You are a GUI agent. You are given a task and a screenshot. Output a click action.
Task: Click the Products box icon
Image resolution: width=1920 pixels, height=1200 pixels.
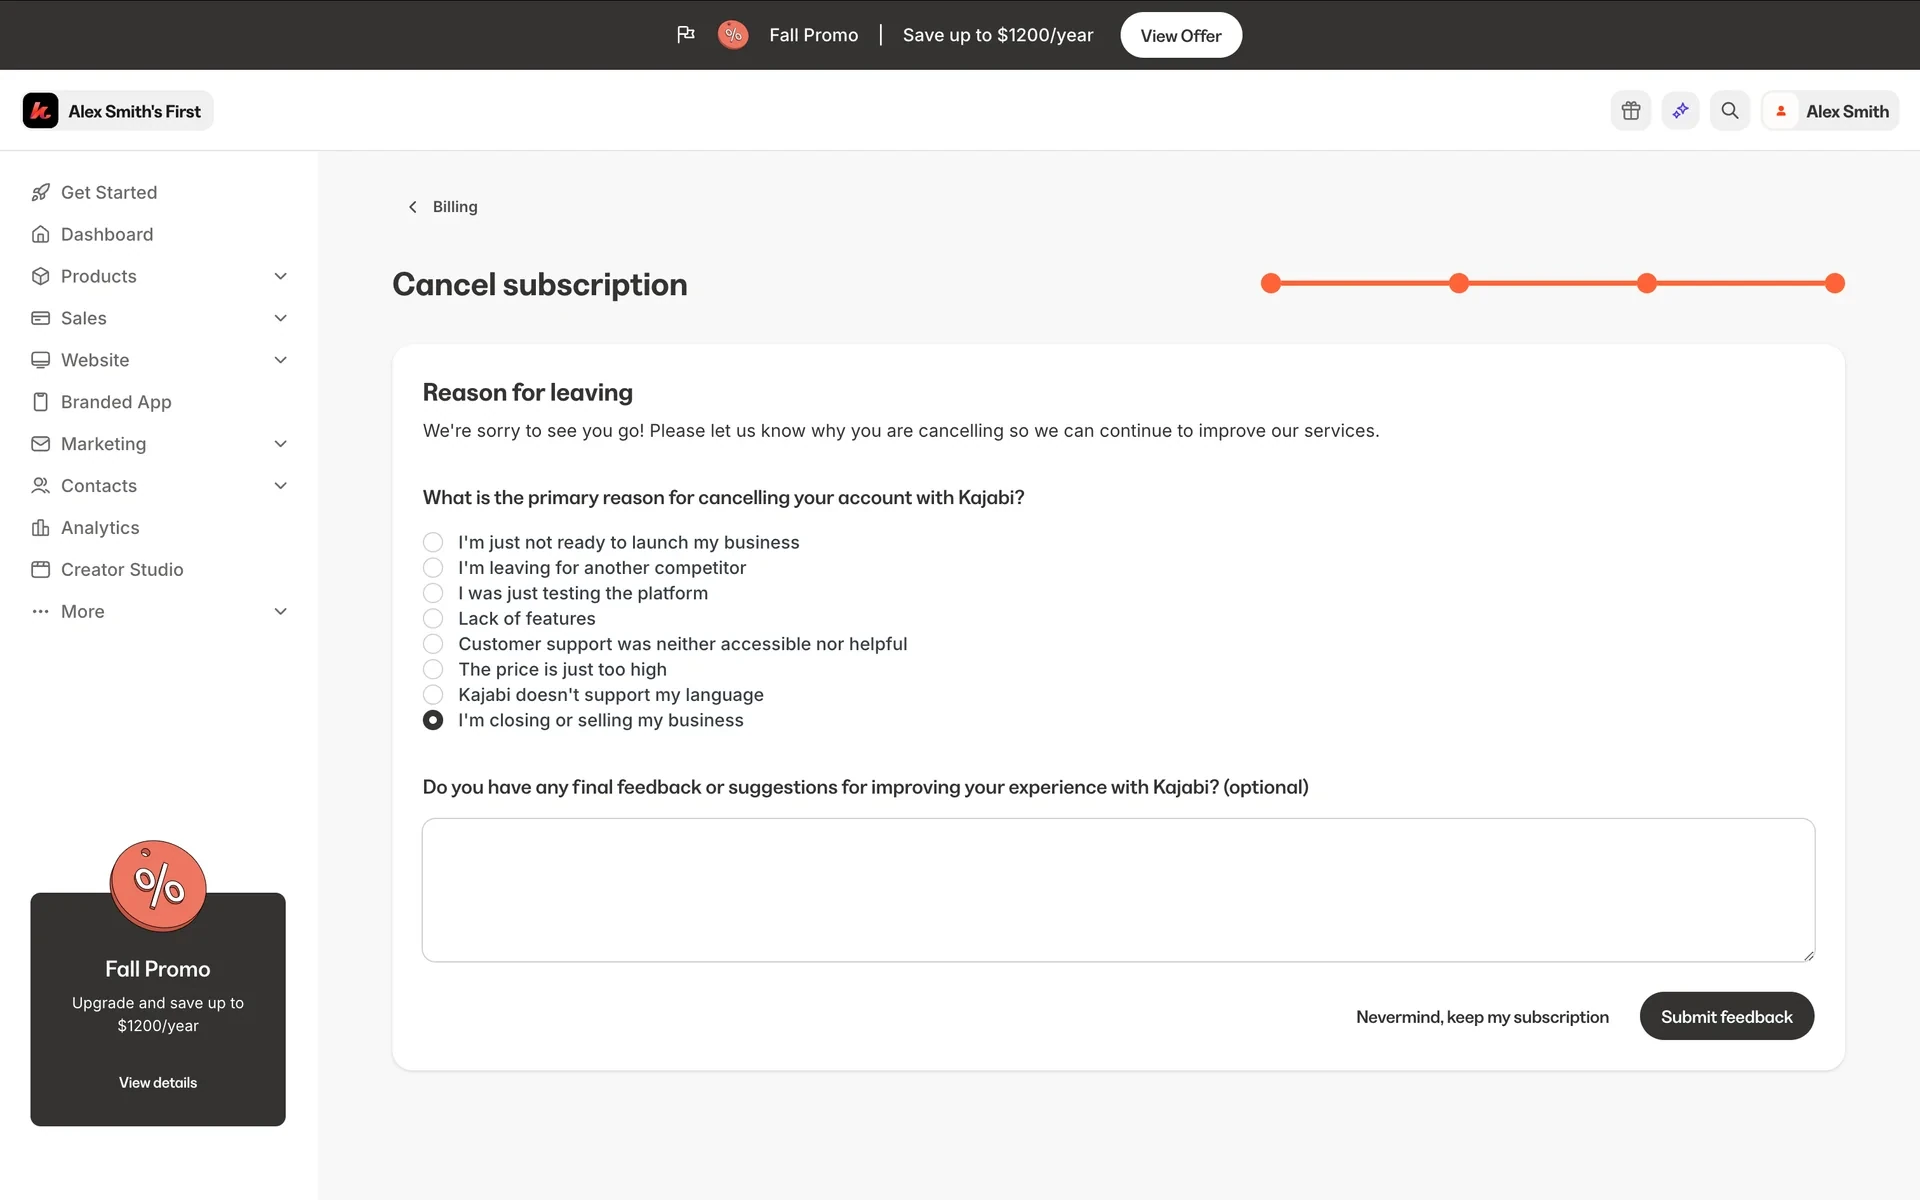click(41, 276)
